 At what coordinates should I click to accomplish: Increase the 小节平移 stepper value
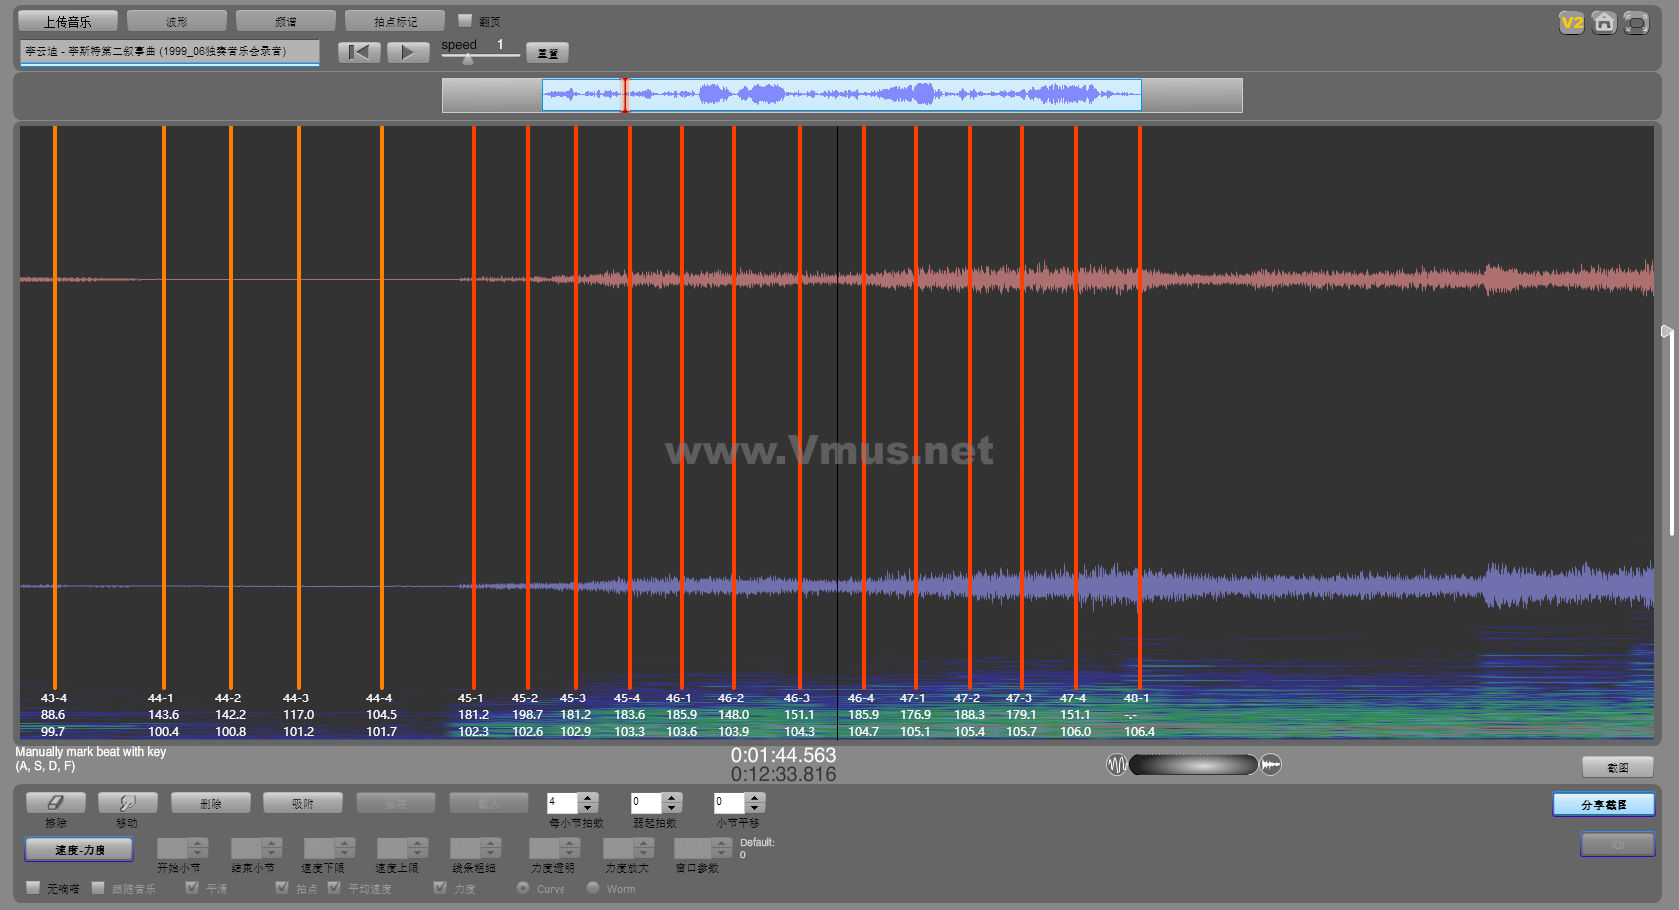755,798
